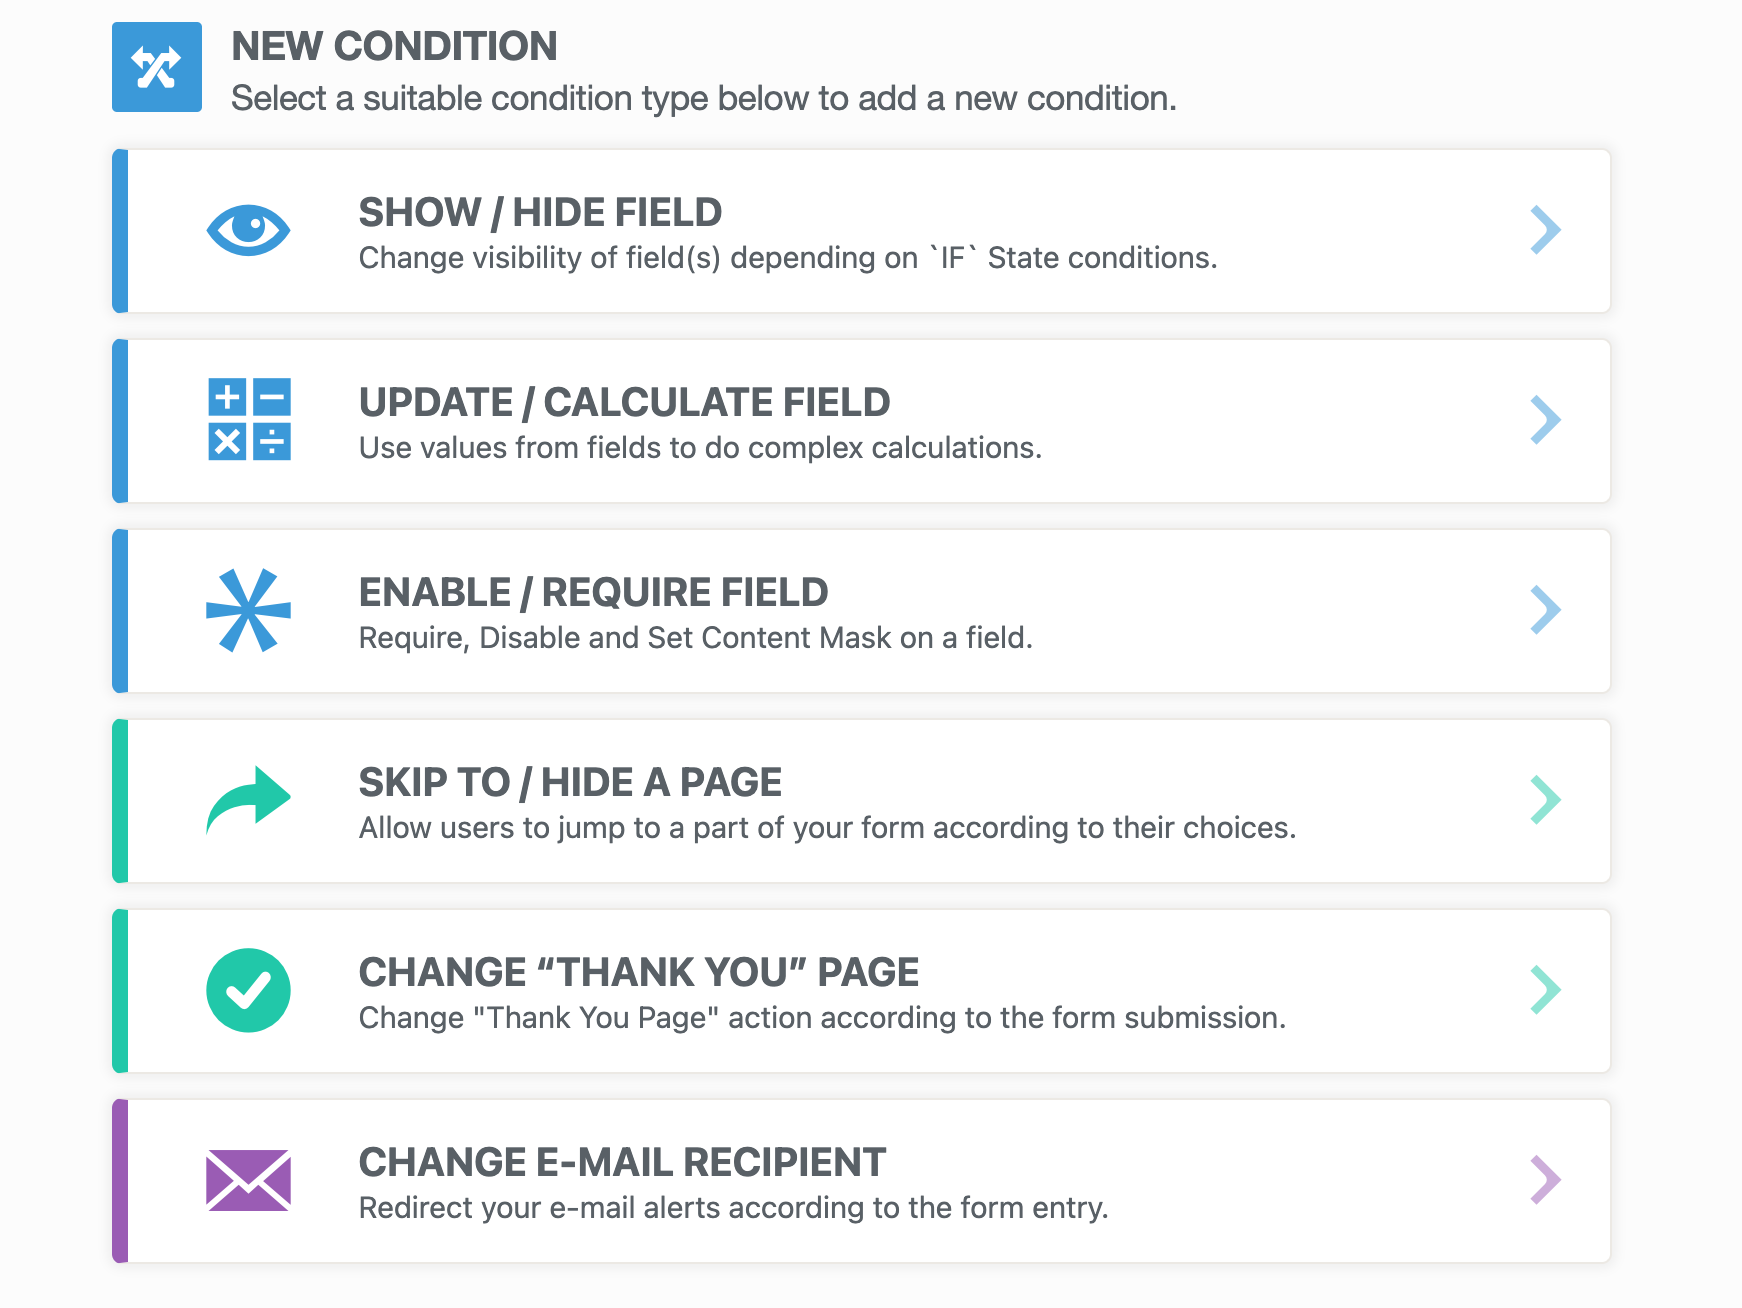Pick CHANGE E-MAIL RECIPIENT title
The width and height of the screenshot is (1742, 1308).
click(622, 1162)
